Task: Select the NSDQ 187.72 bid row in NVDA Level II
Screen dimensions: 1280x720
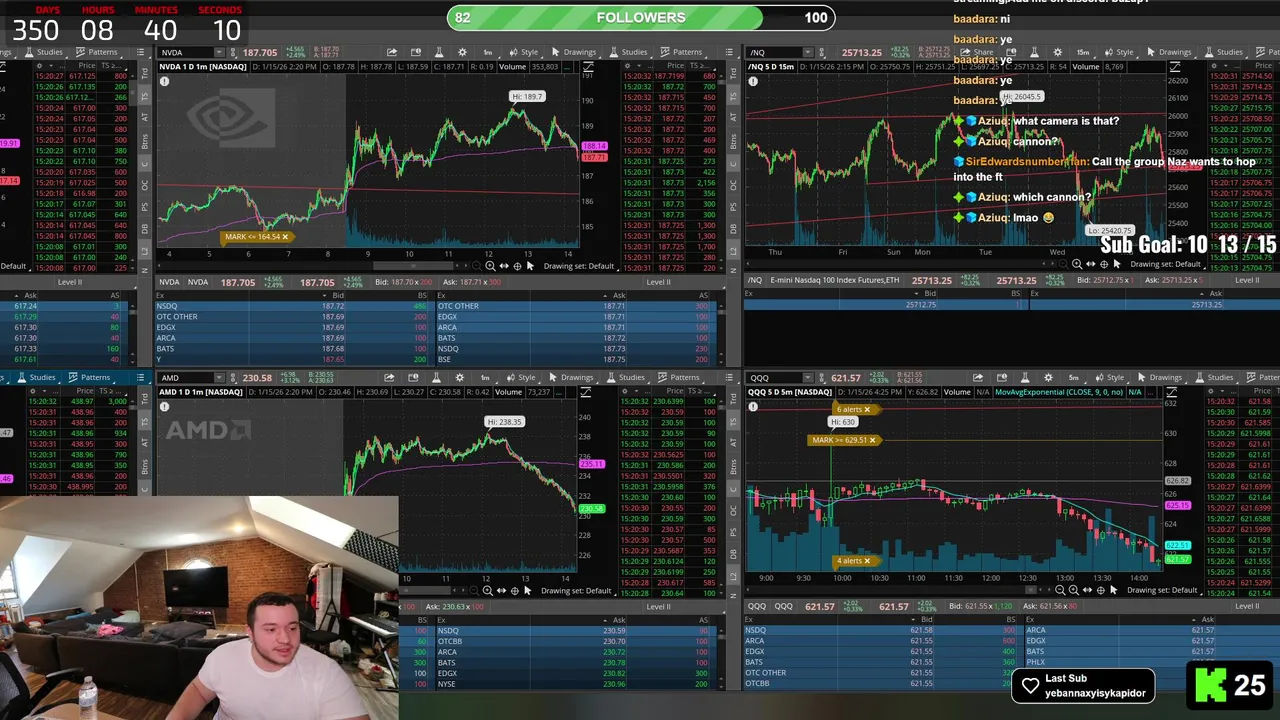Action: (292, 306)
